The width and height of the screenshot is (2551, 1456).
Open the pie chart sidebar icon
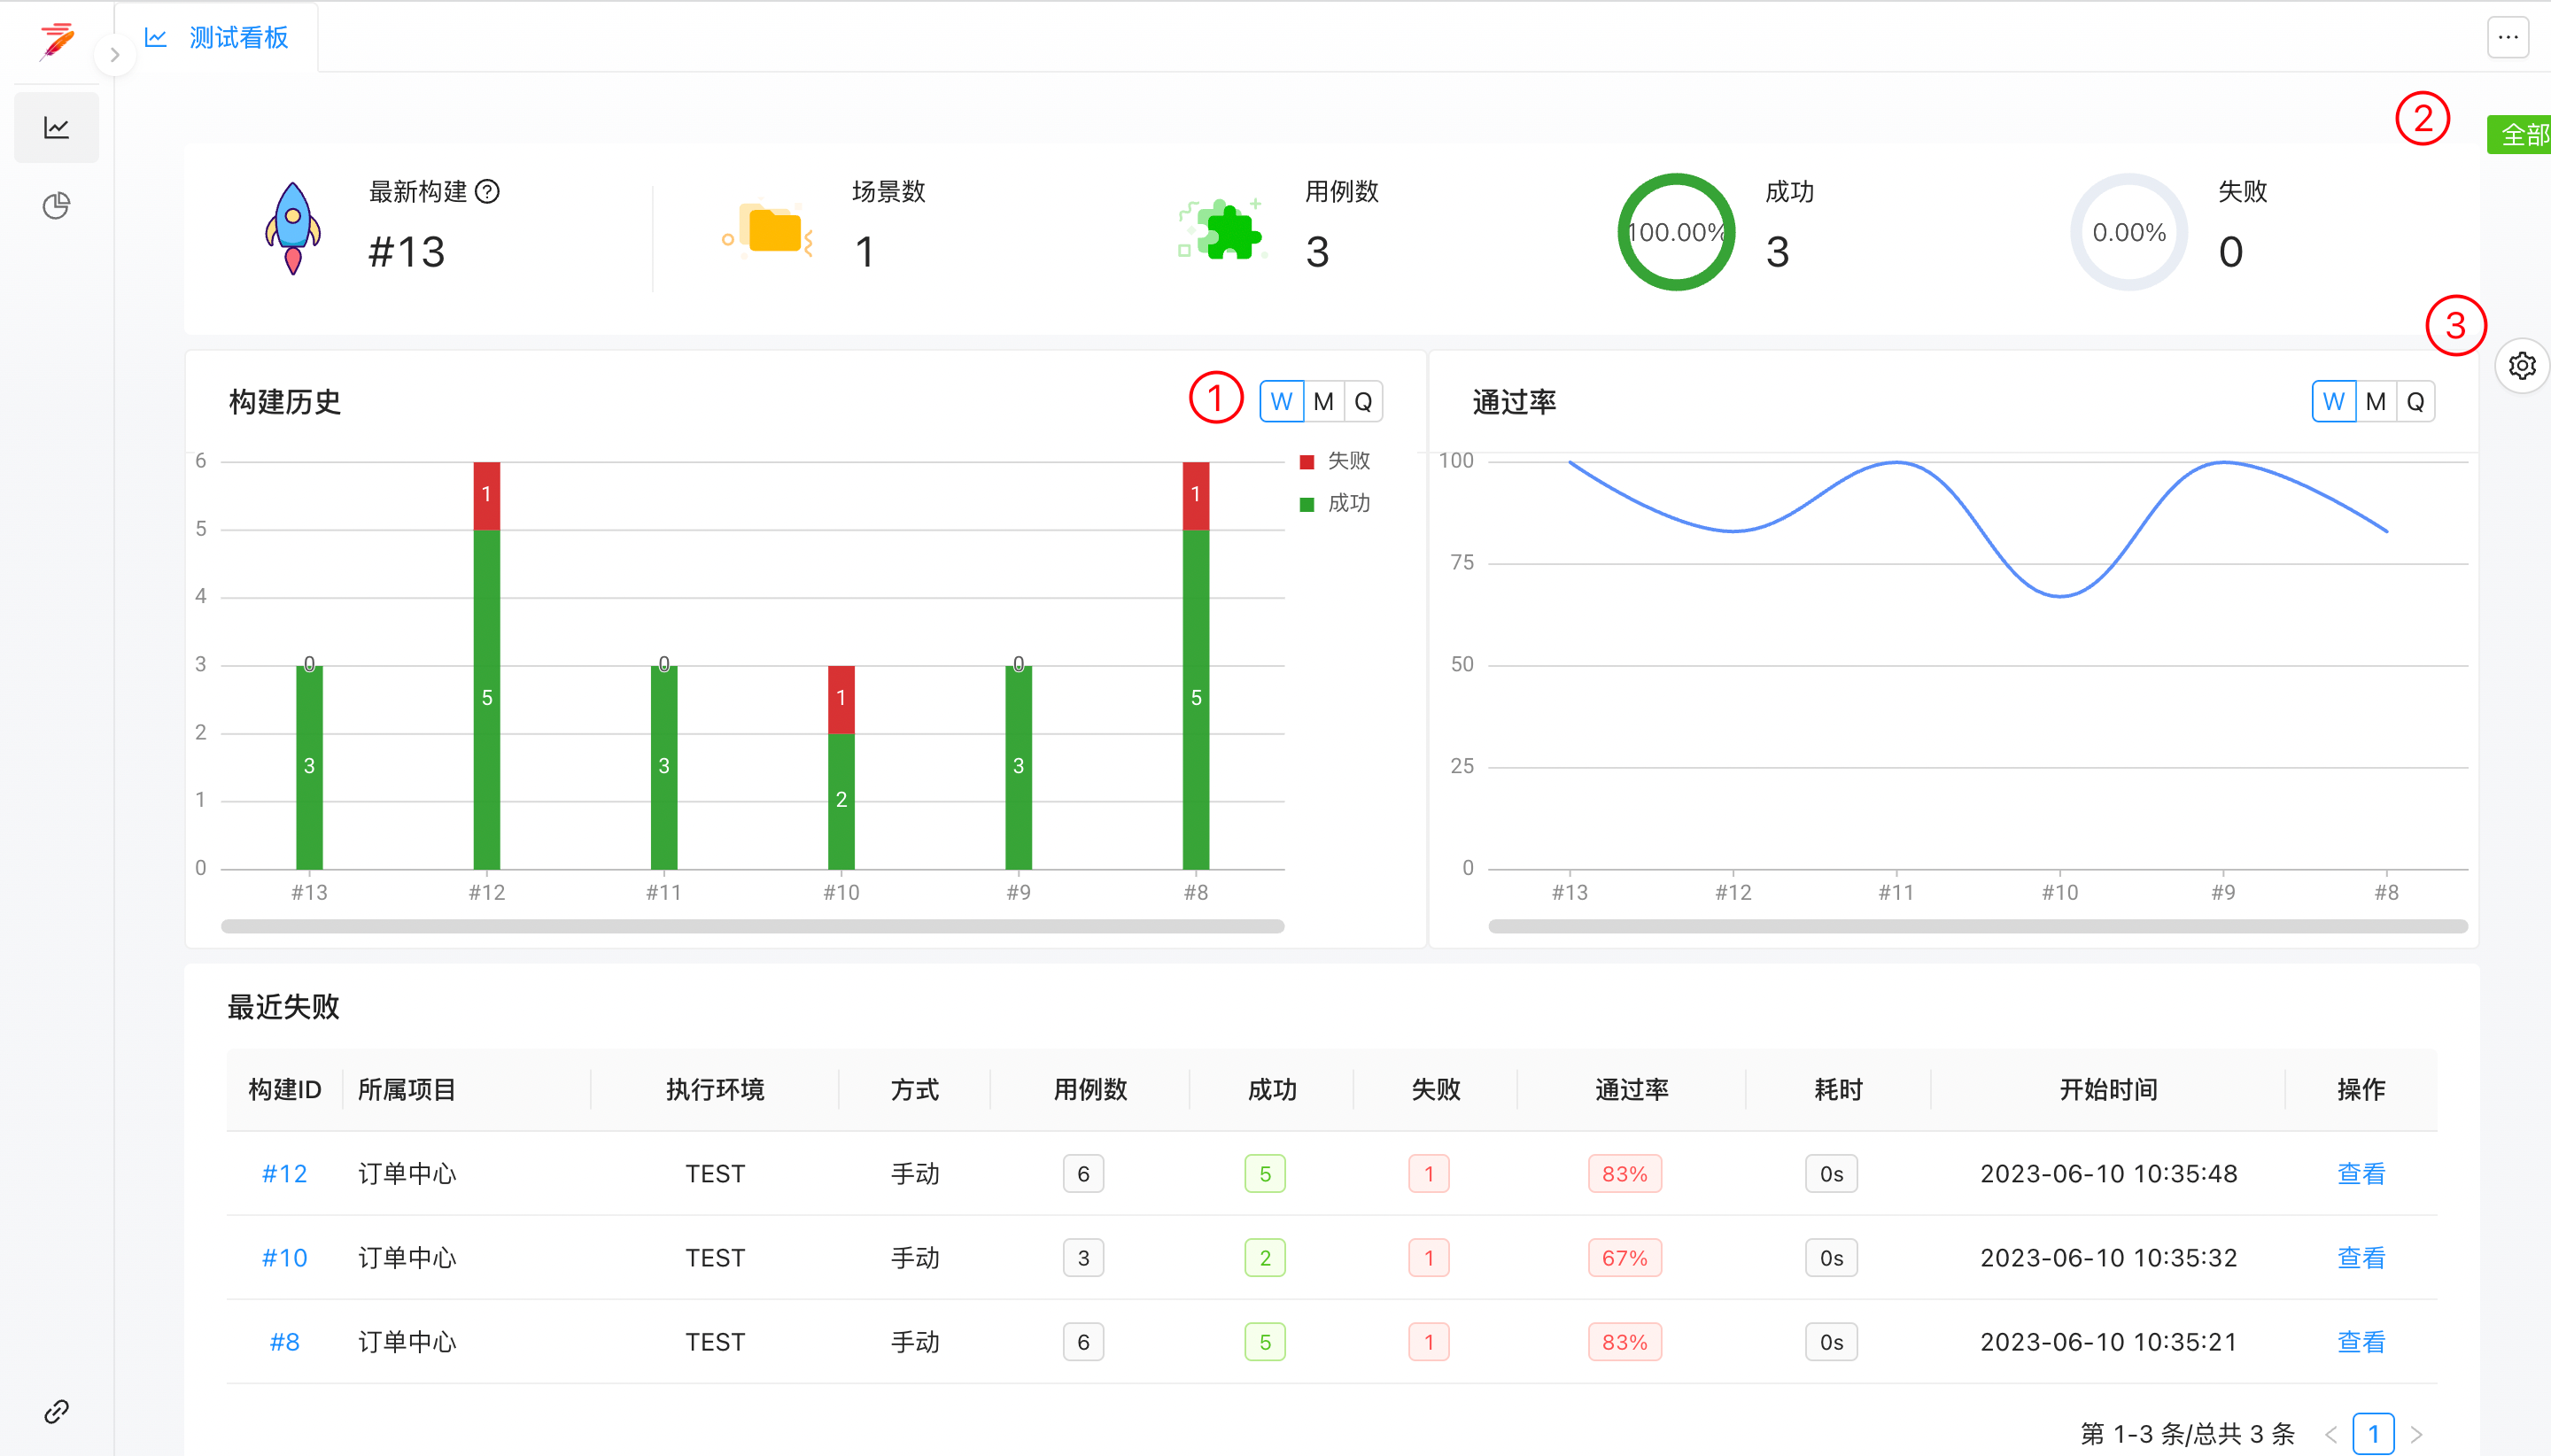tap(56, 206)
